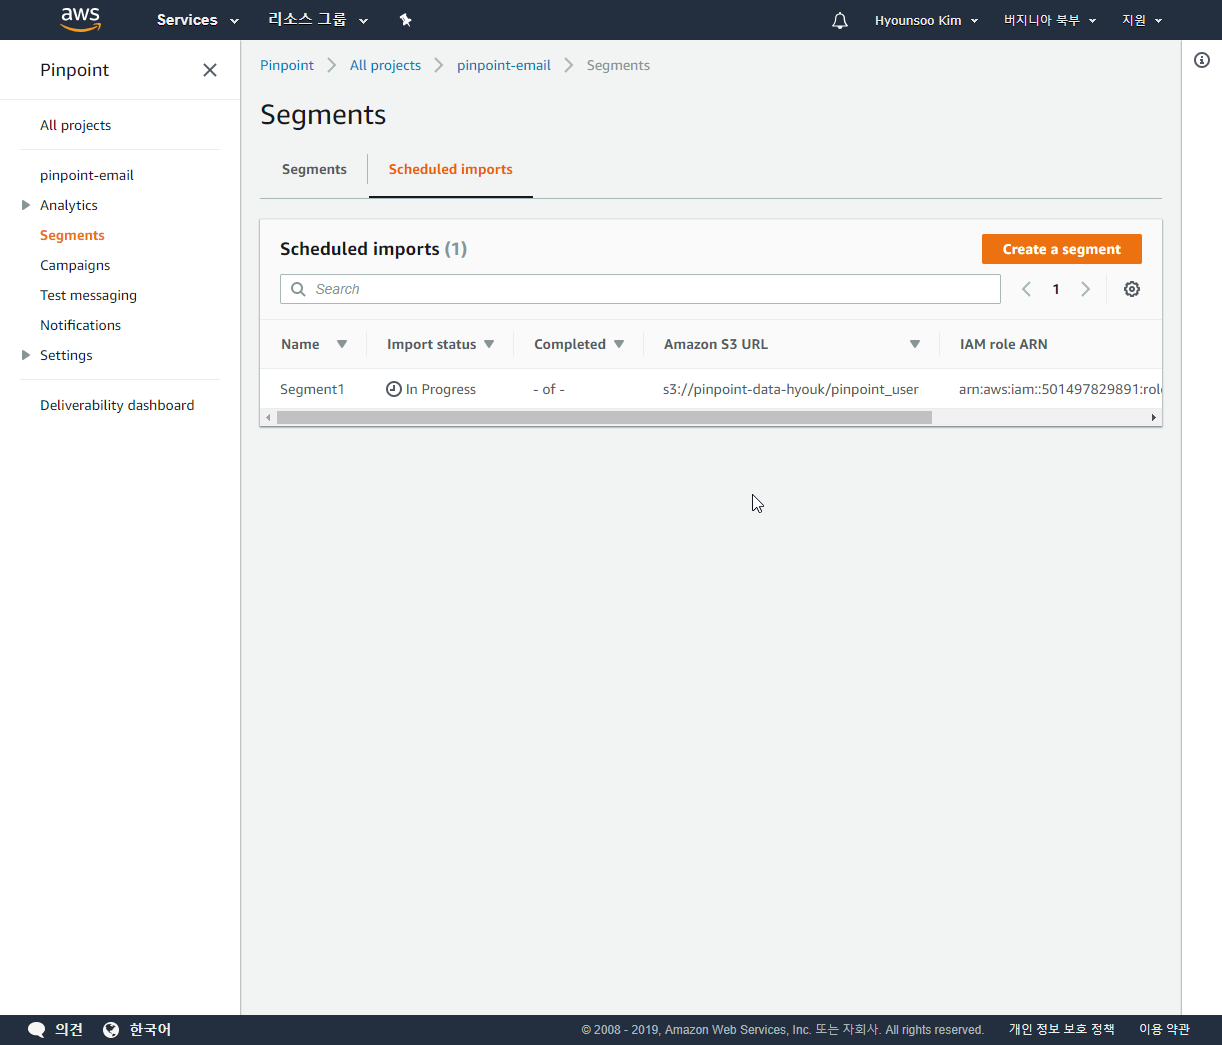
Task: Click Create a segment button
Action: (1062, 249)
